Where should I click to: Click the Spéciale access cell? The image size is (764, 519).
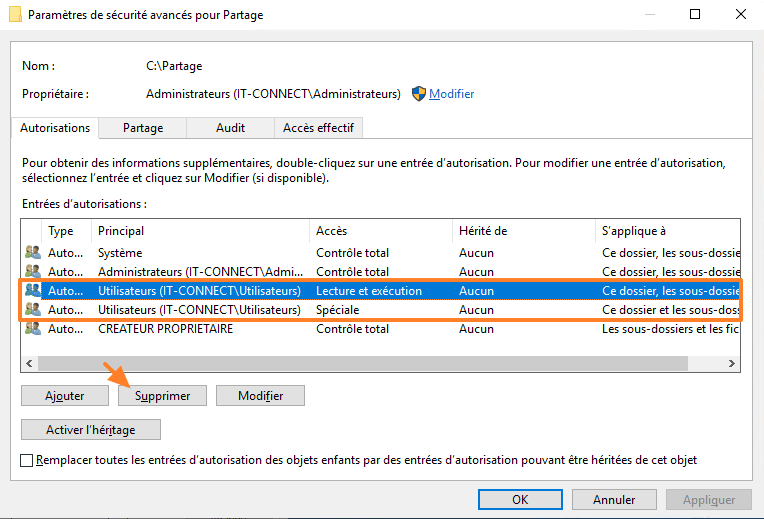(x=337, y=309)
